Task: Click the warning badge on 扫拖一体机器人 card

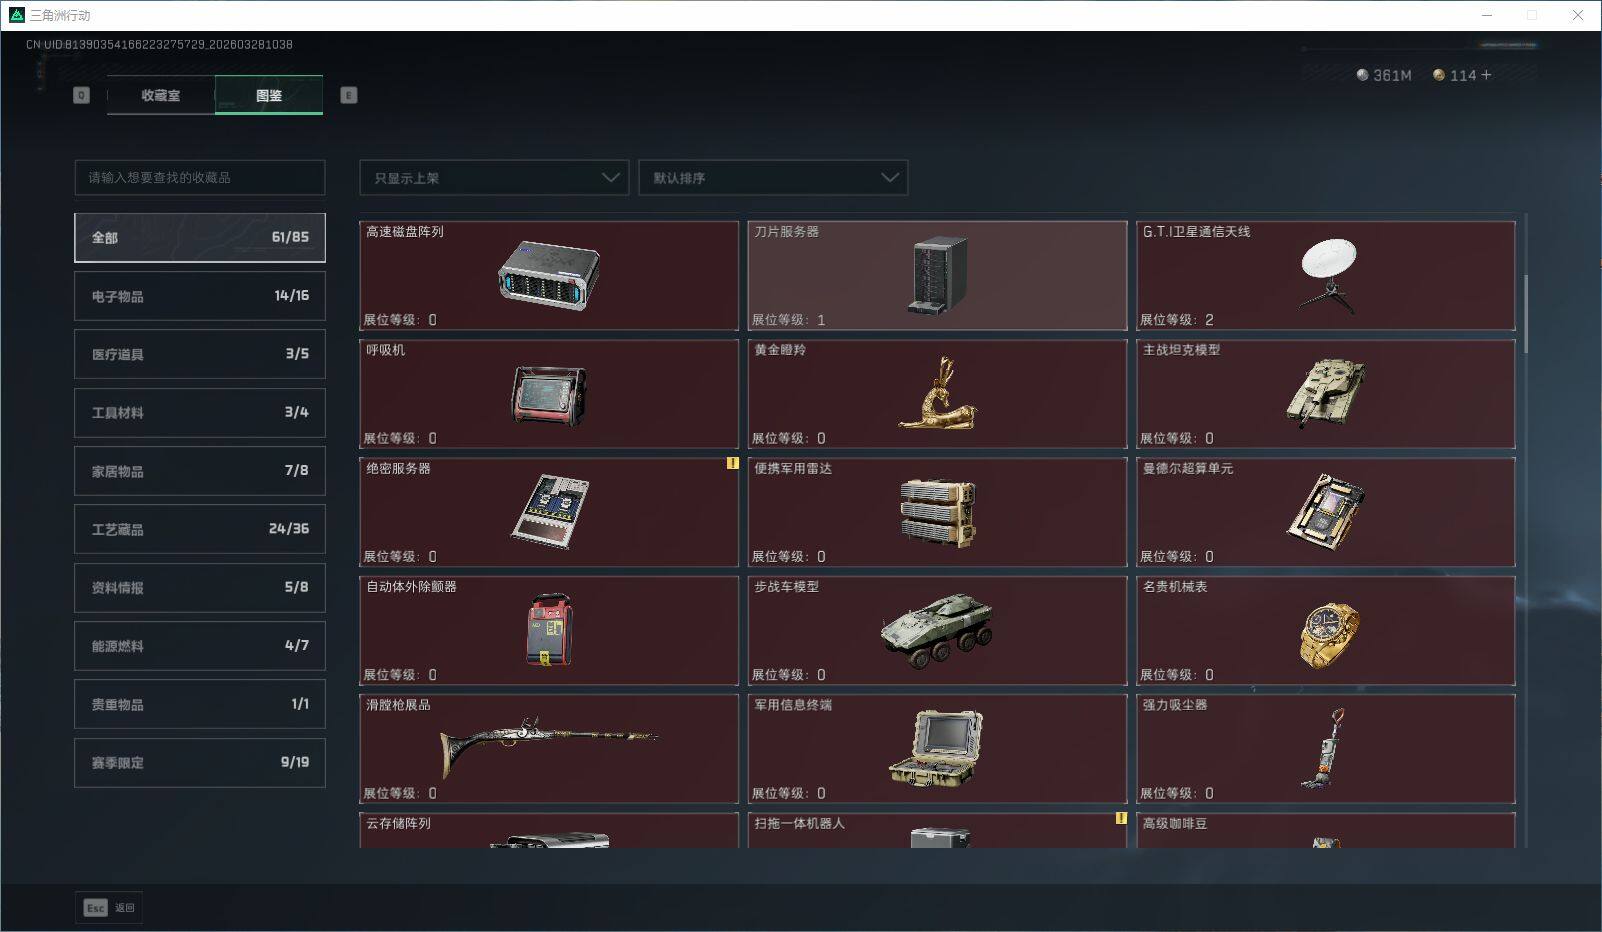Action: (x=1120, y=818)
